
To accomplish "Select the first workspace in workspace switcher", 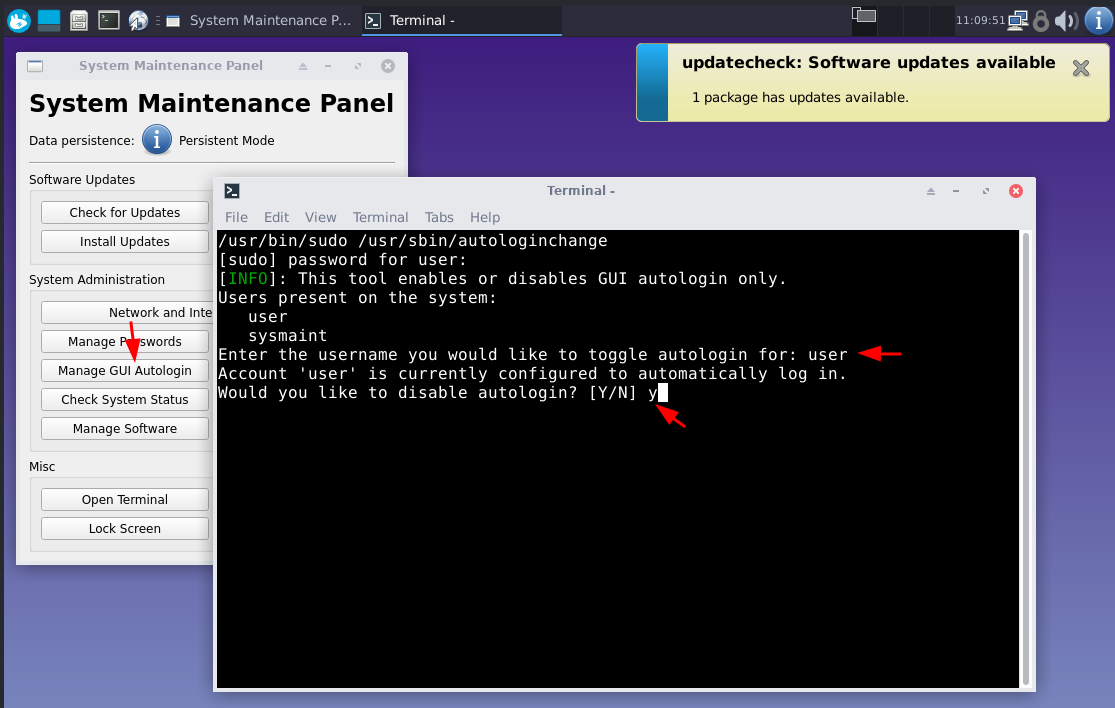I will tap(864, 15).
